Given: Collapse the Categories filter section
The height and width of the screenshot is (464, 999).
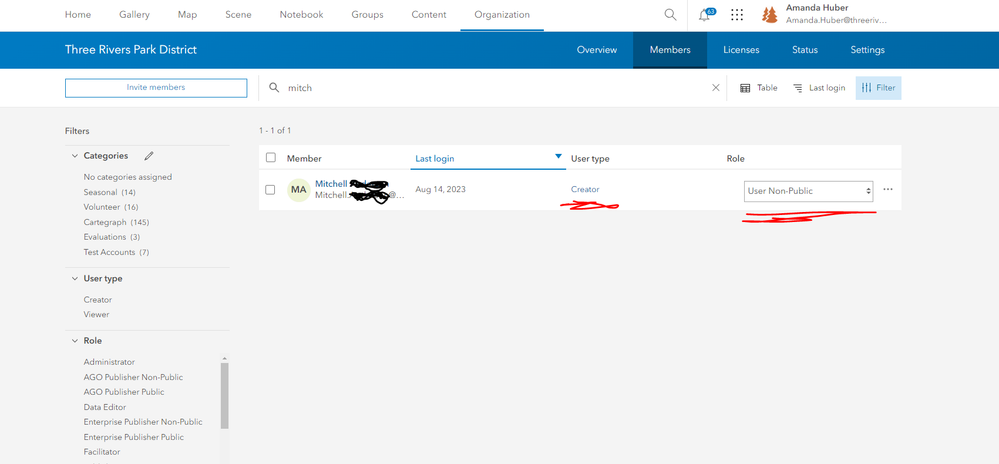Looking at the screenshot, I should click(75, 156).
